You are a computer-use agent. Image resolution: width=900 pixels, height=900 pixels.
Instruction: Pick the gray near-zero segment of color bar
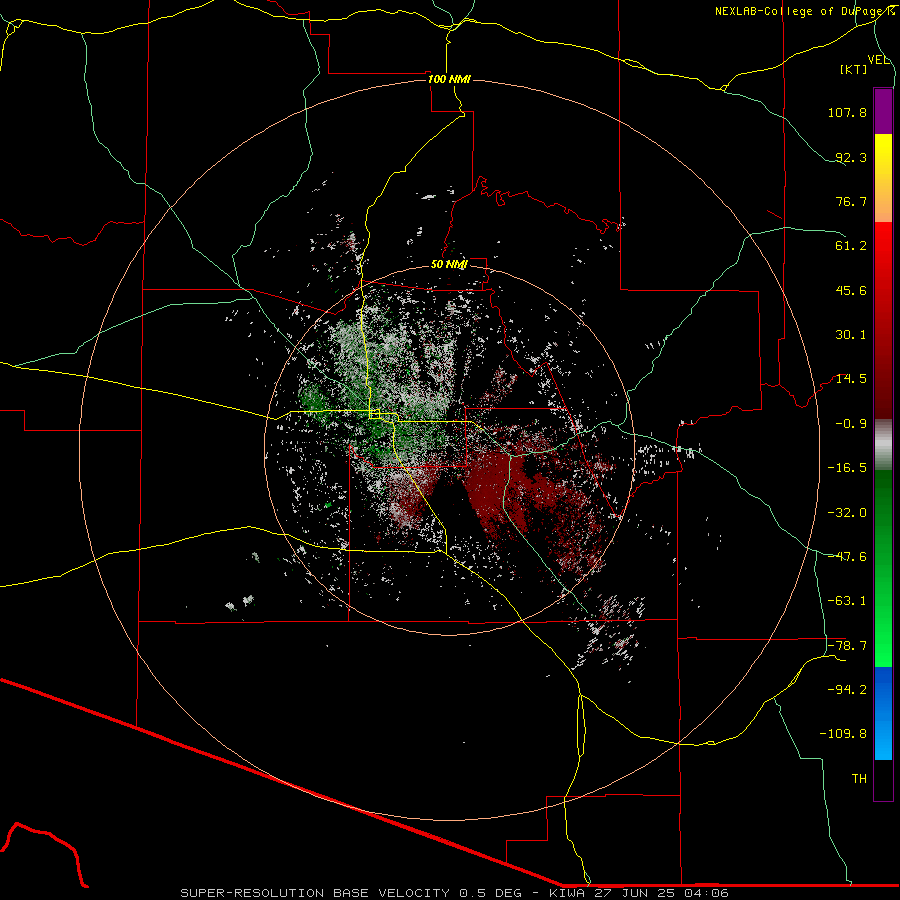(x=883, y=445)
